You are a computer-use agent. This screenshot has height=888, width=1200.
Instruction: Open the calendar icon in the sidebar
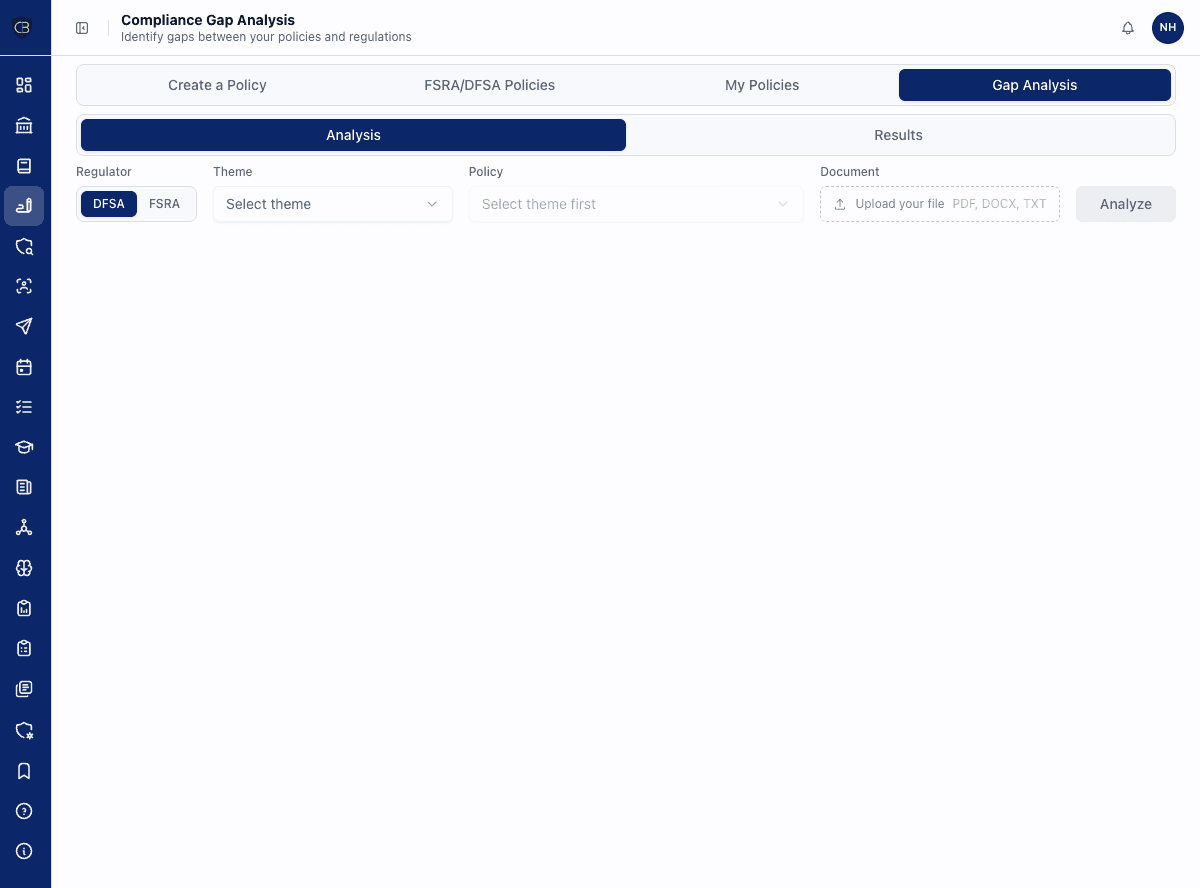24,367
